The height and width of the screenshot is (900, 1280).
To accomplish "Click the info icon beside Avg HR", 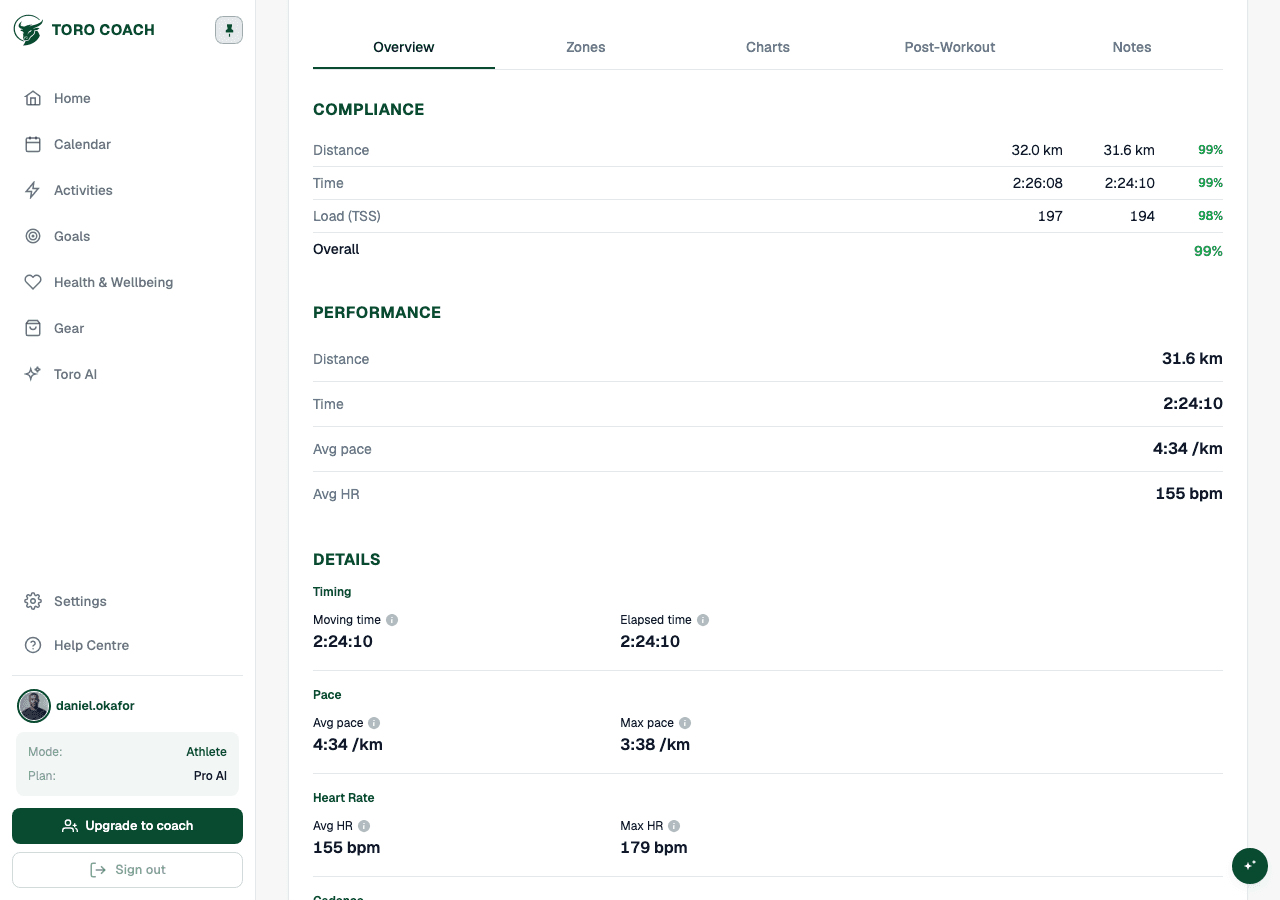I will click(x=364, y=826).
